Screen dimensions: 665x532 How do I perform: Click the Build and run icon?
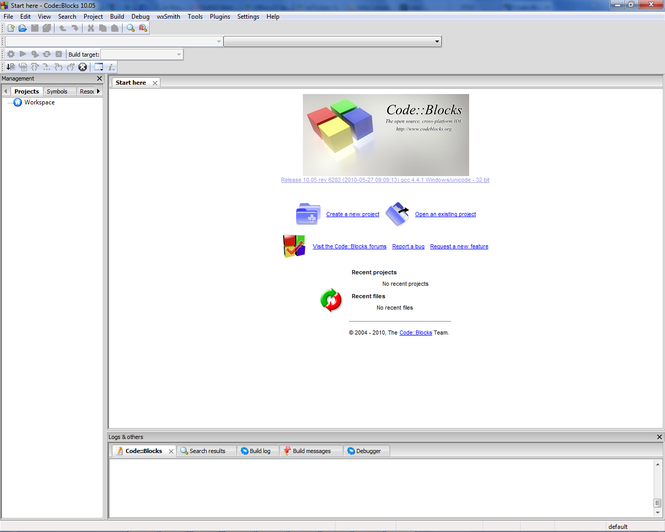click(35, 54)
